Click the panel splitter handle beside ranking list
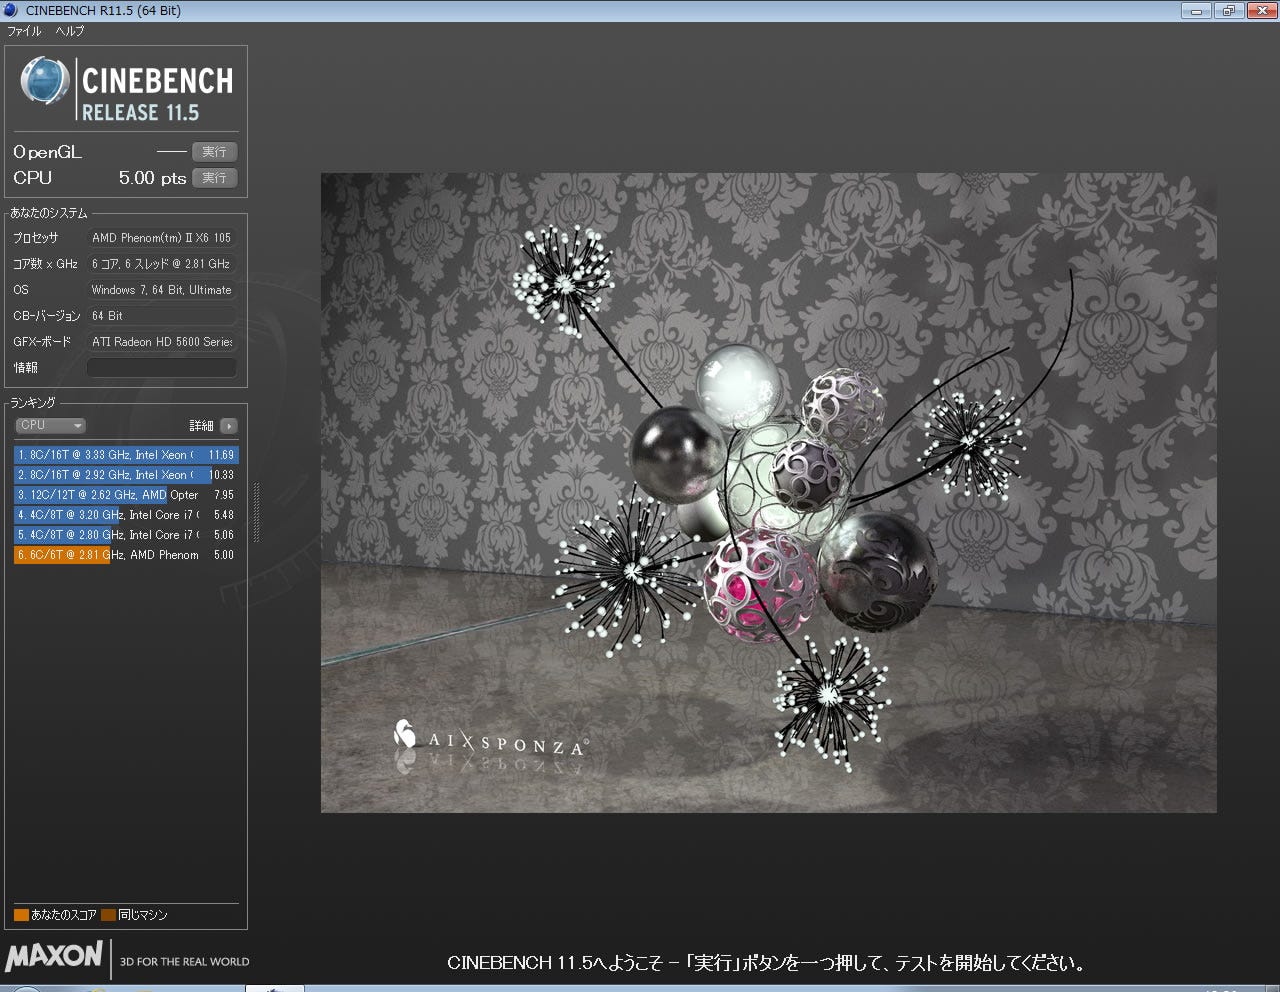 coord(257,512)
